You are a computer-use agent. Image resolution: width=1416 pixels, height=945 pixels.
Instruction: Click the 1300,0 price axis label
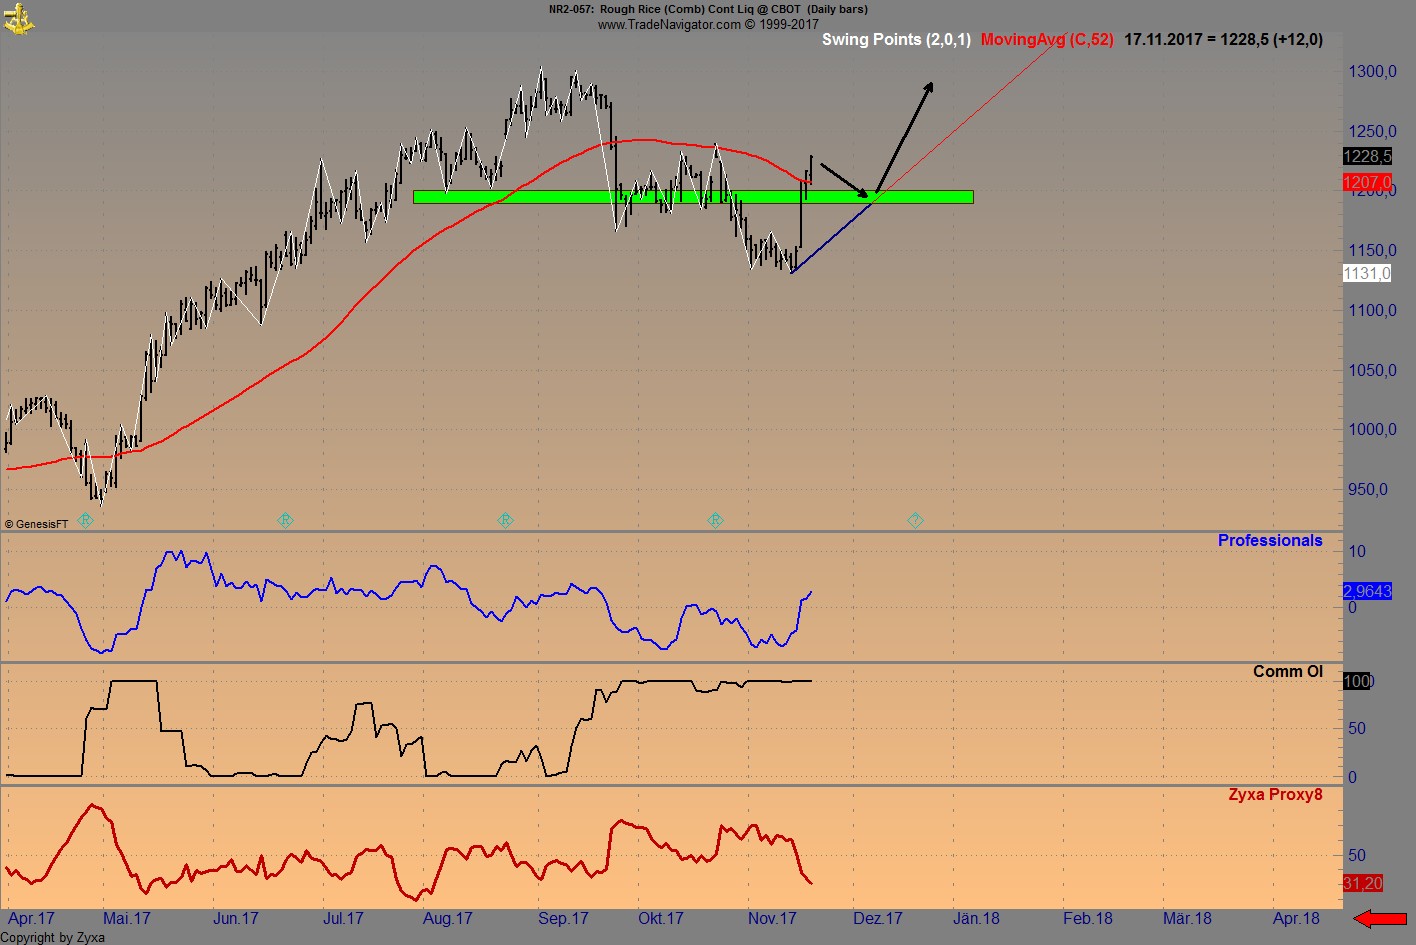pos(1372,72)
